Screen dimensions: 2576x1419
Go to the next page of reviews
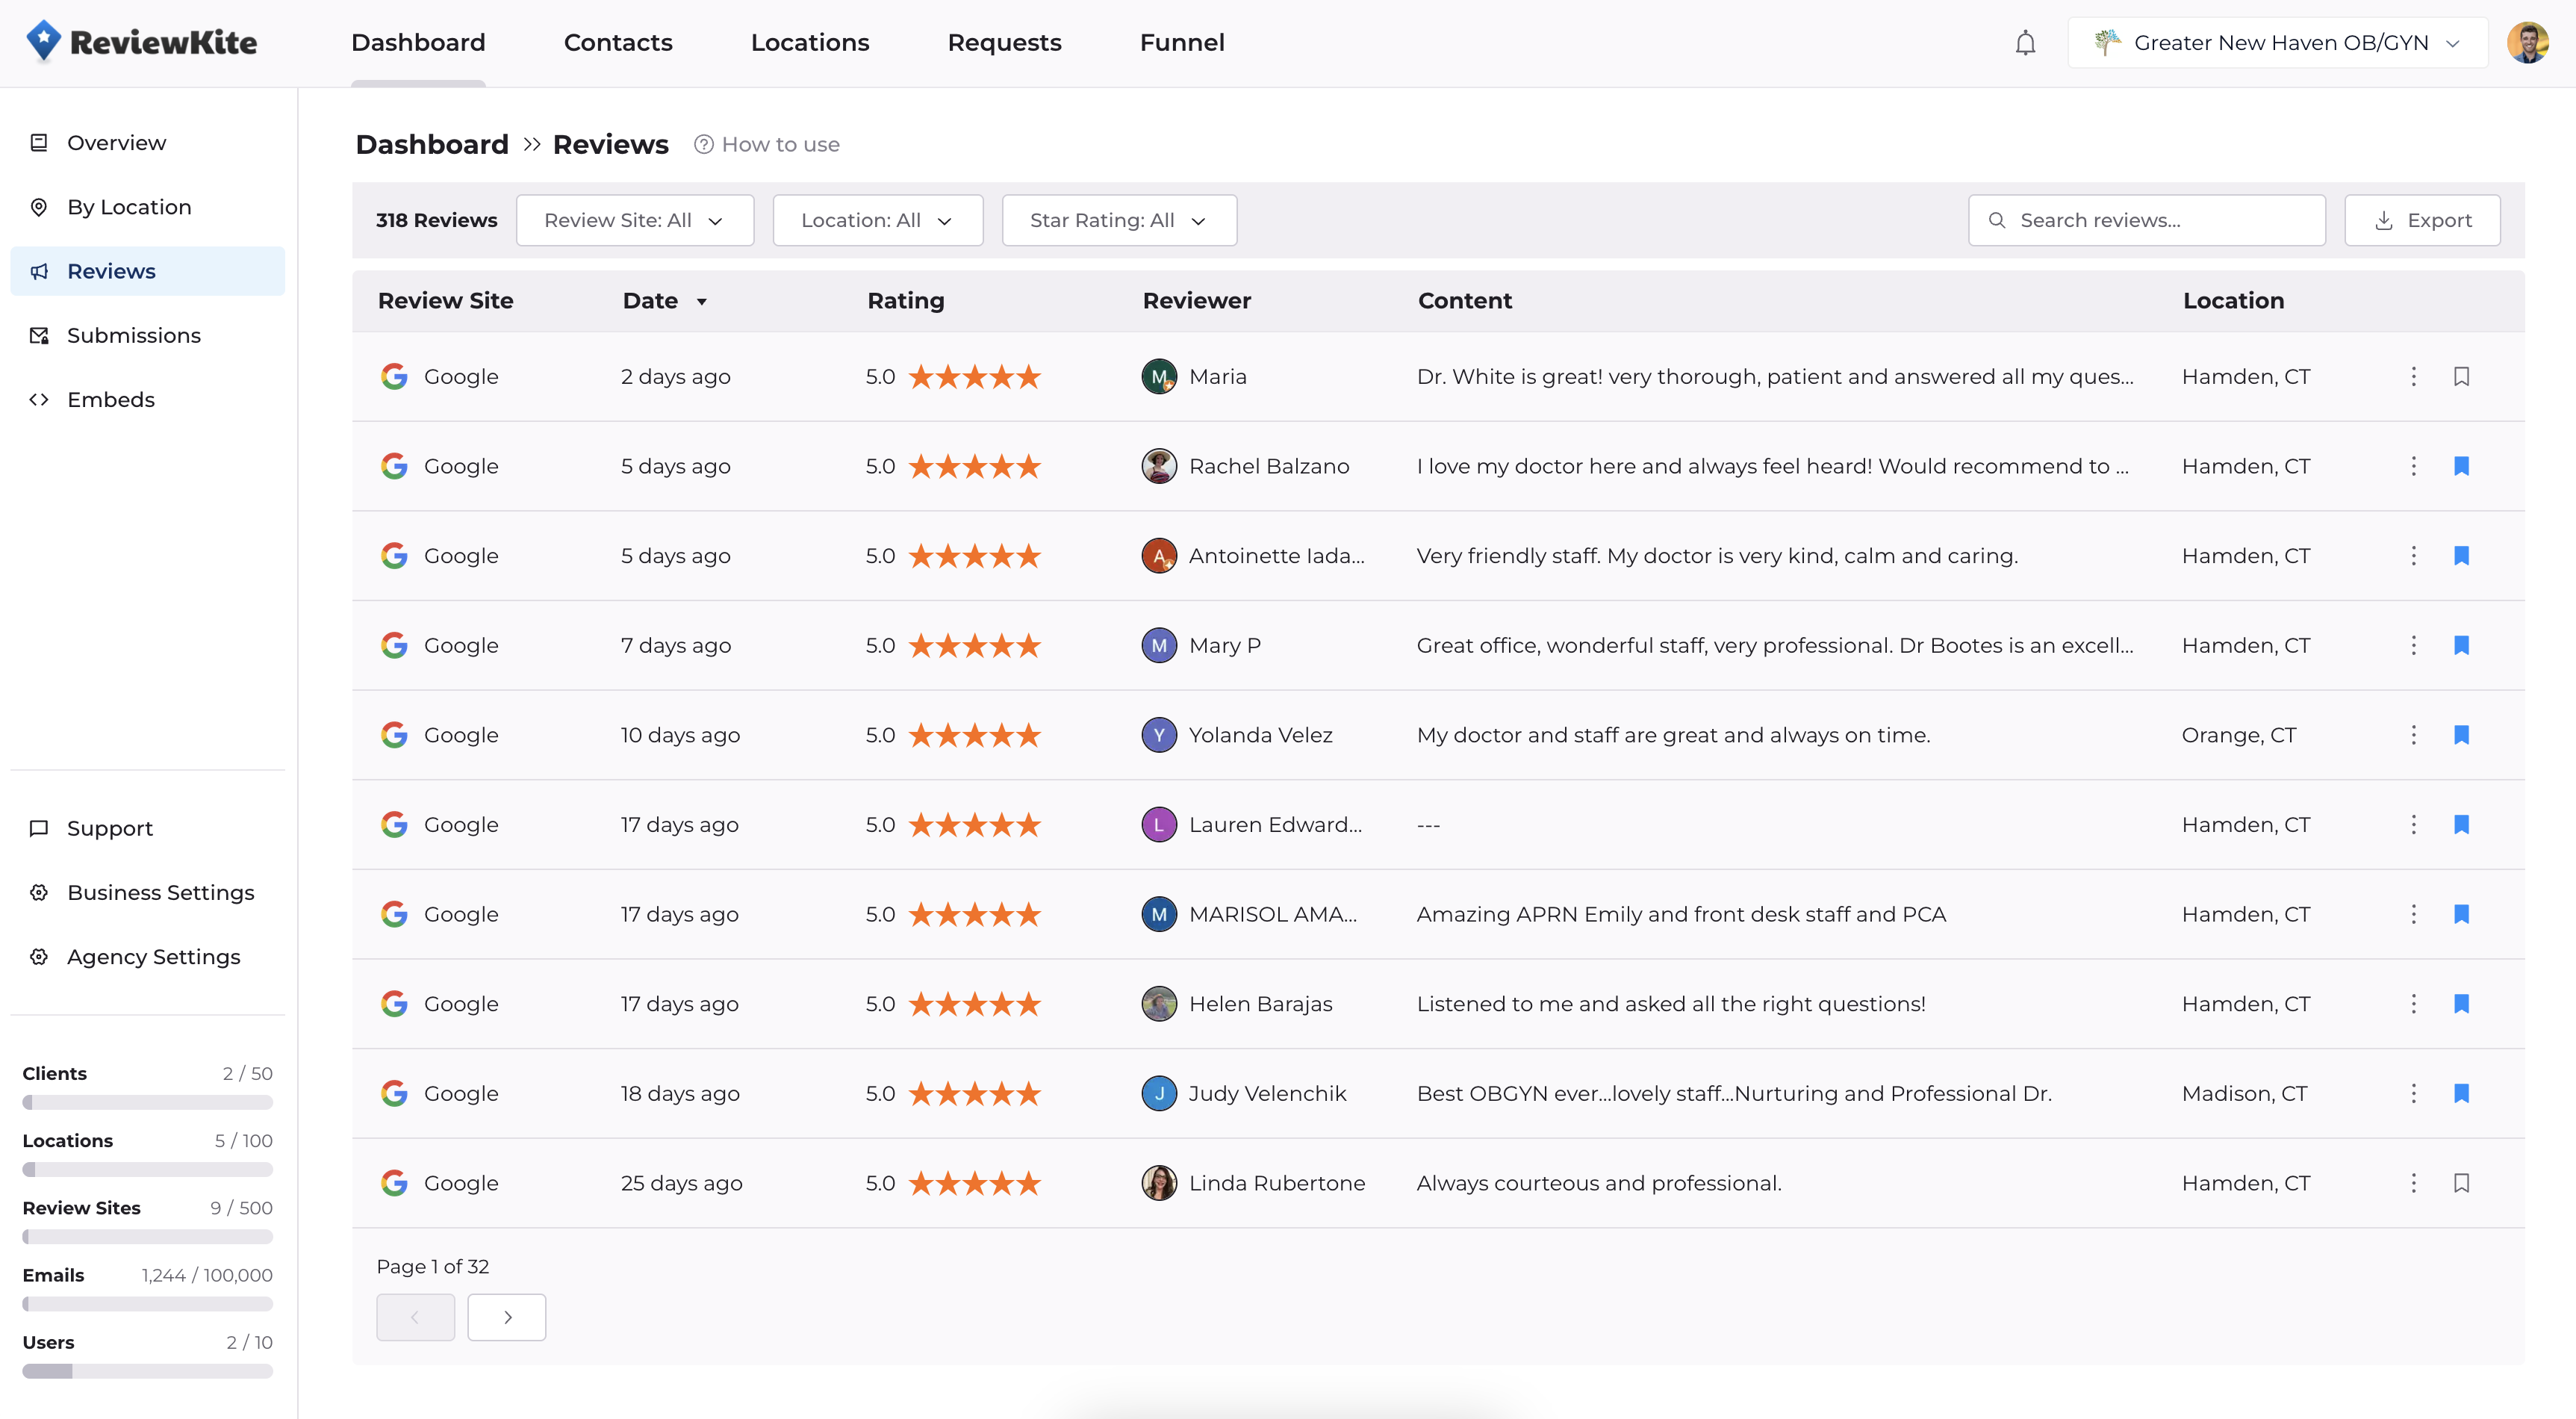(507, 1317)
